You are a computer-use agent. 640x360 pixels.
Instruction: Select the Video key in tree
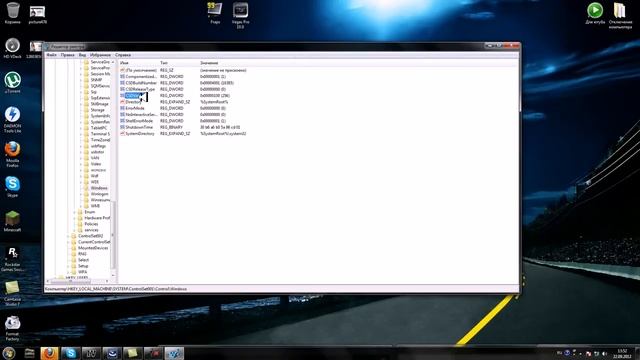pyautogui.click(x=96, y=164)
